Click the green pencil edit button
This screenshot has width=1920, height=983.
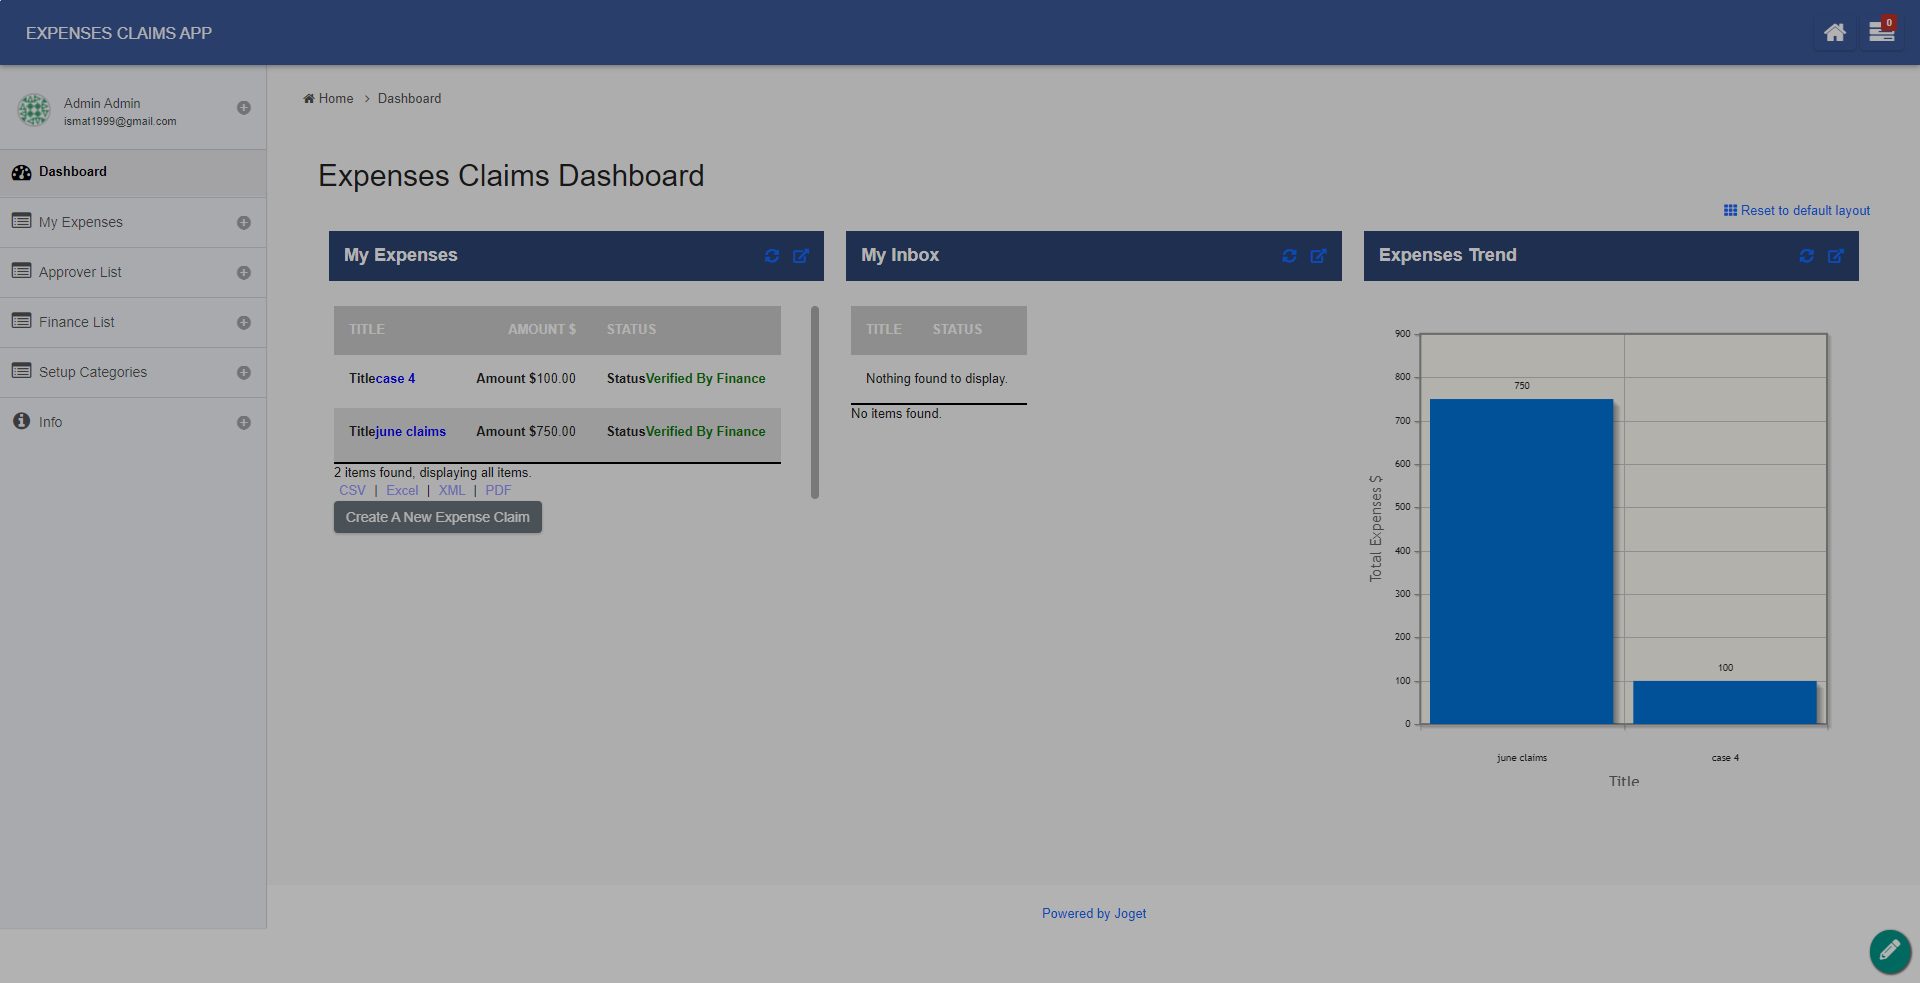(1889, 951)
